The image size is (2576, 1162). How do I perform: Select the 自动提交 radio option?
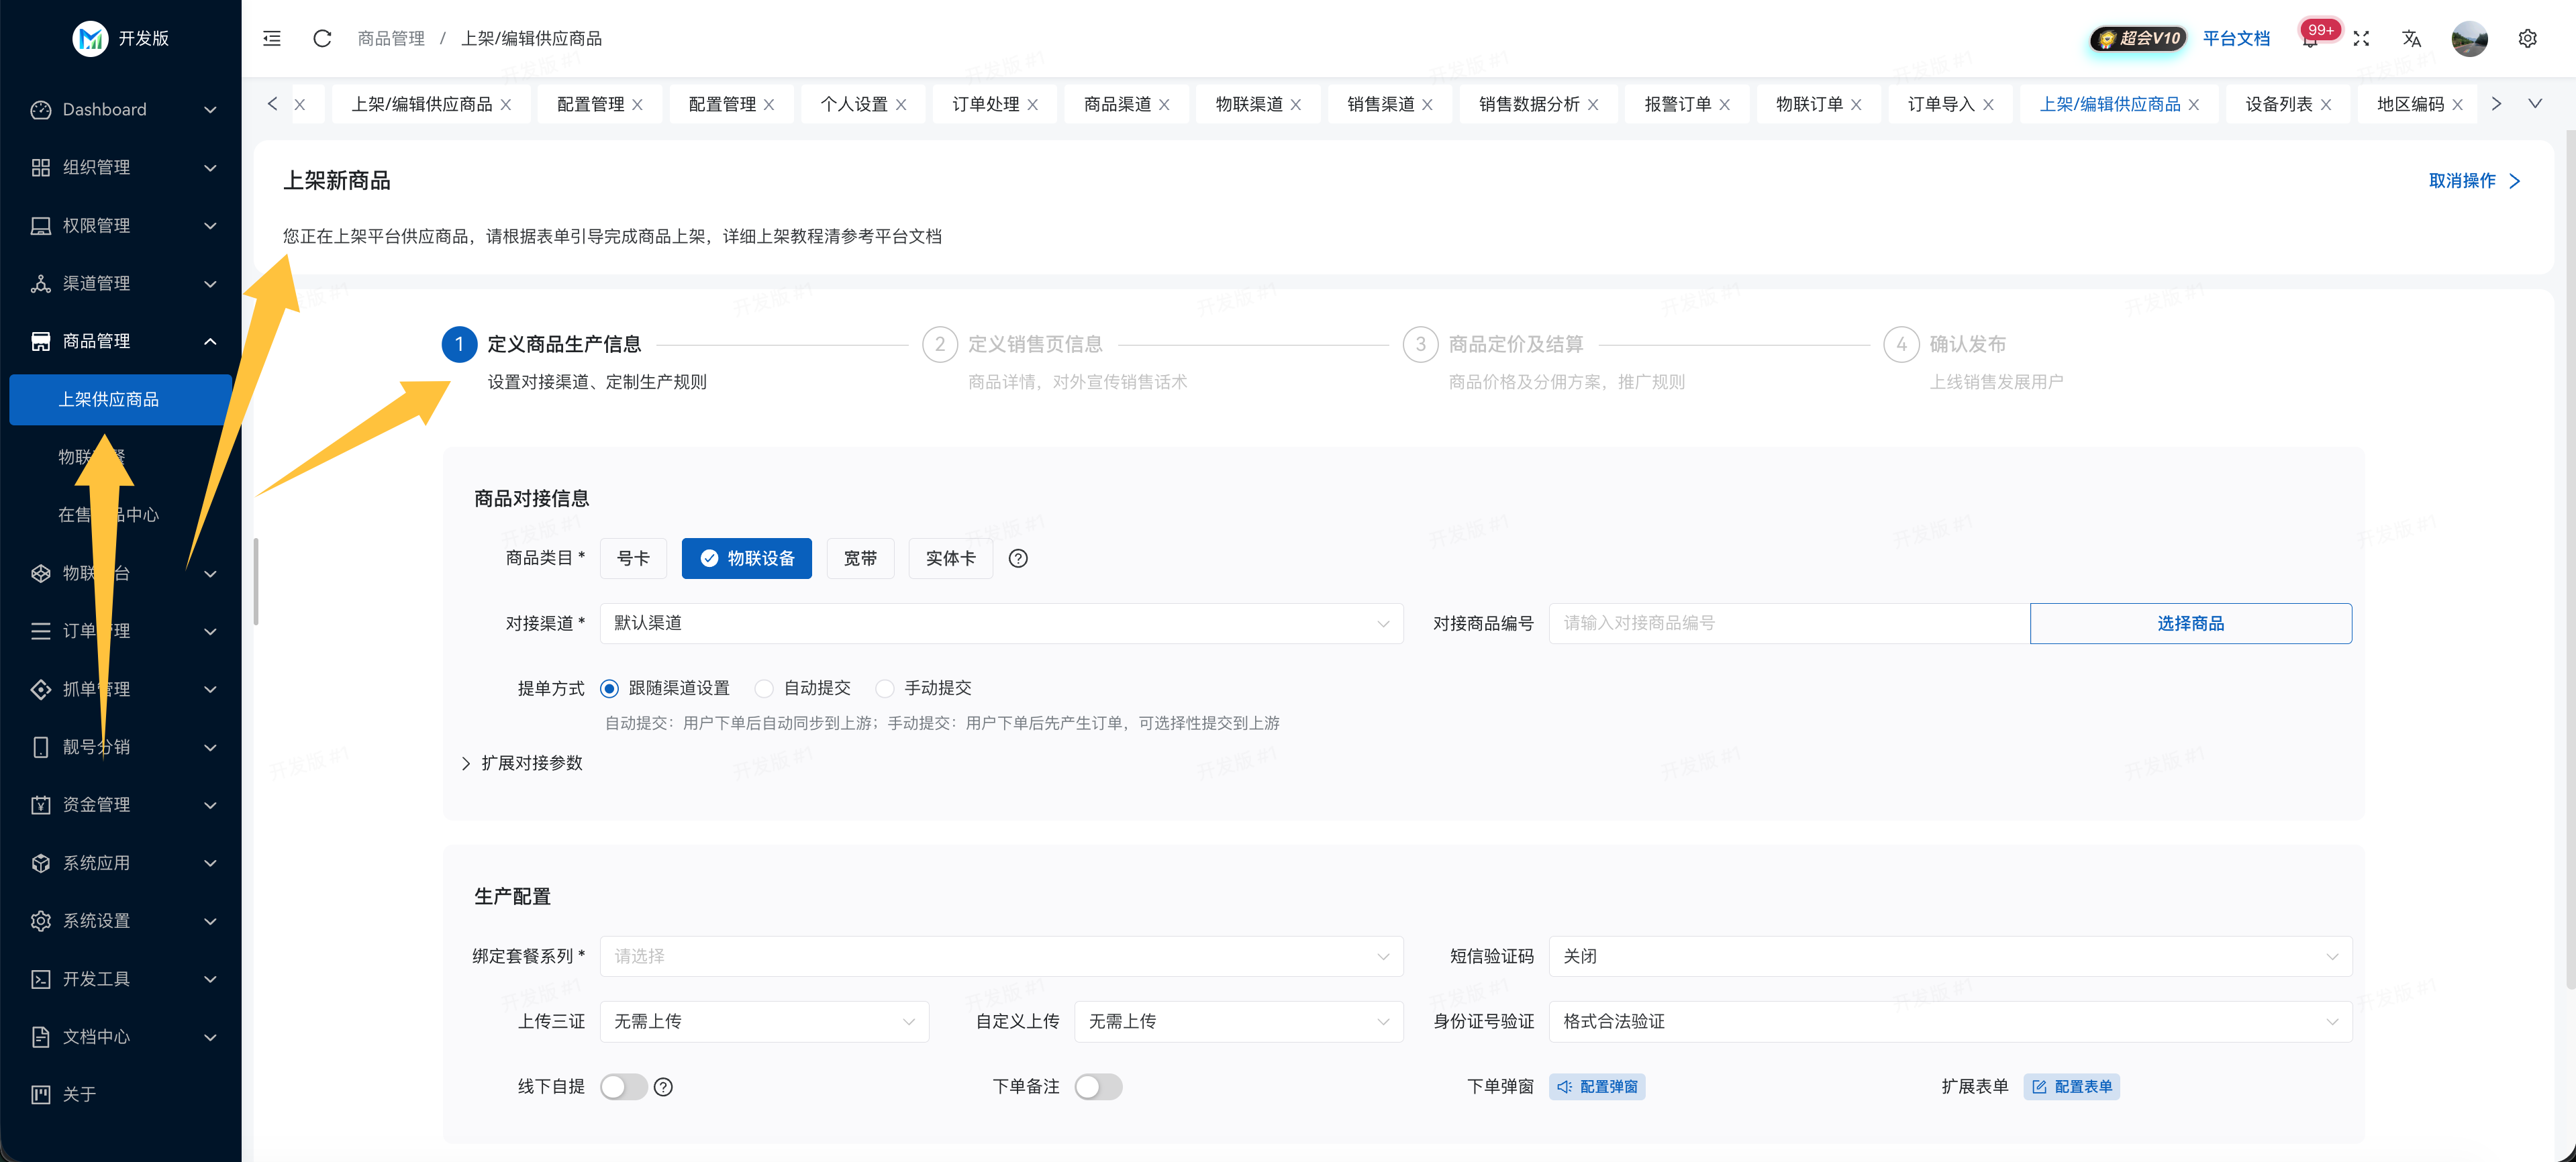tap(764, 688)
